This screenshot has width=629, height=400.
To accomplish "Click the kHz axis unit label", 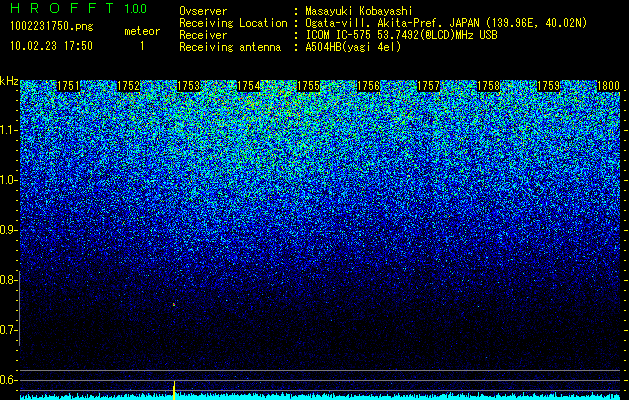I will pyautogui.click(x=9, y=81).
